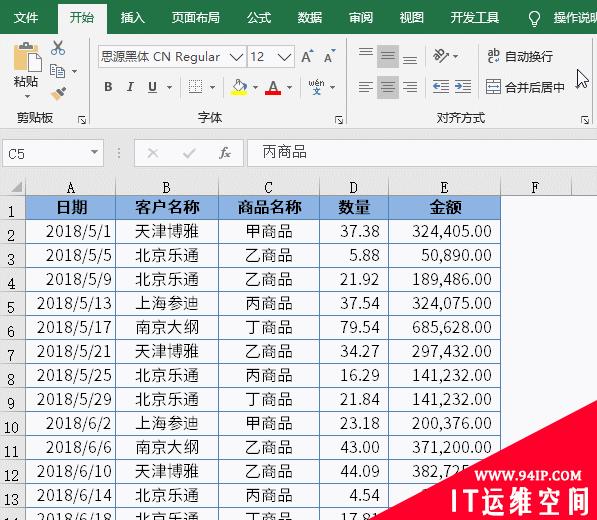
Task: Switch to the 数据 tab
Action: [x=310, y=18]
